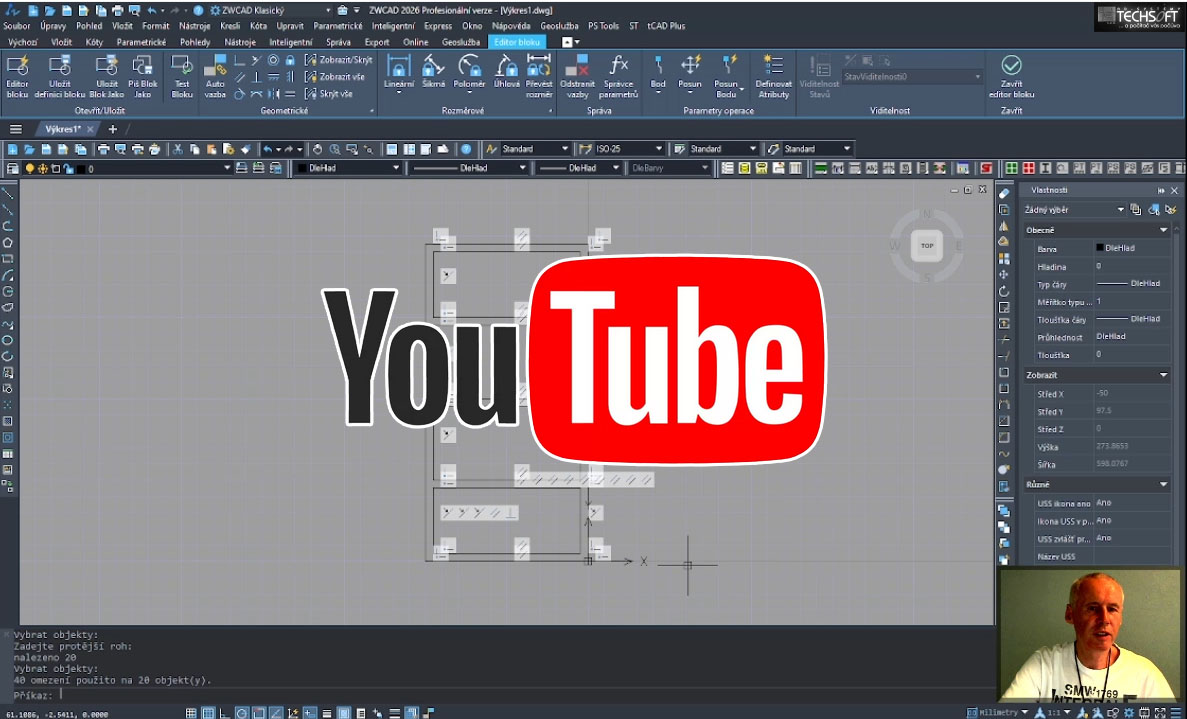Toggle Skrýt vše constraints
The image size is (1187, 719).
click(329, 94)
